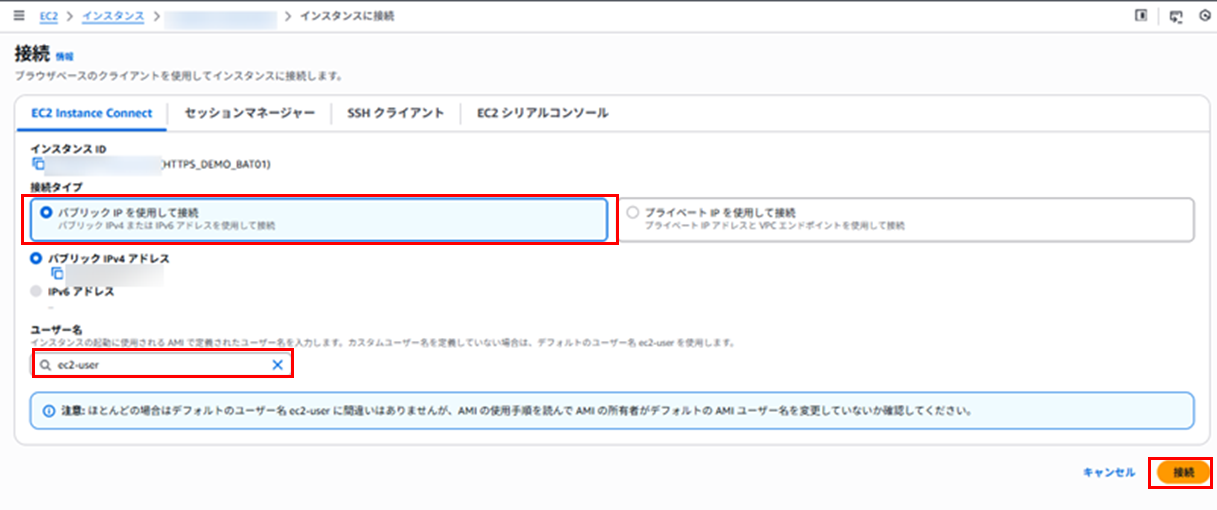Click the キャンセル link
Screen dimensions: 1217x510
click(x=1109, y=472)
